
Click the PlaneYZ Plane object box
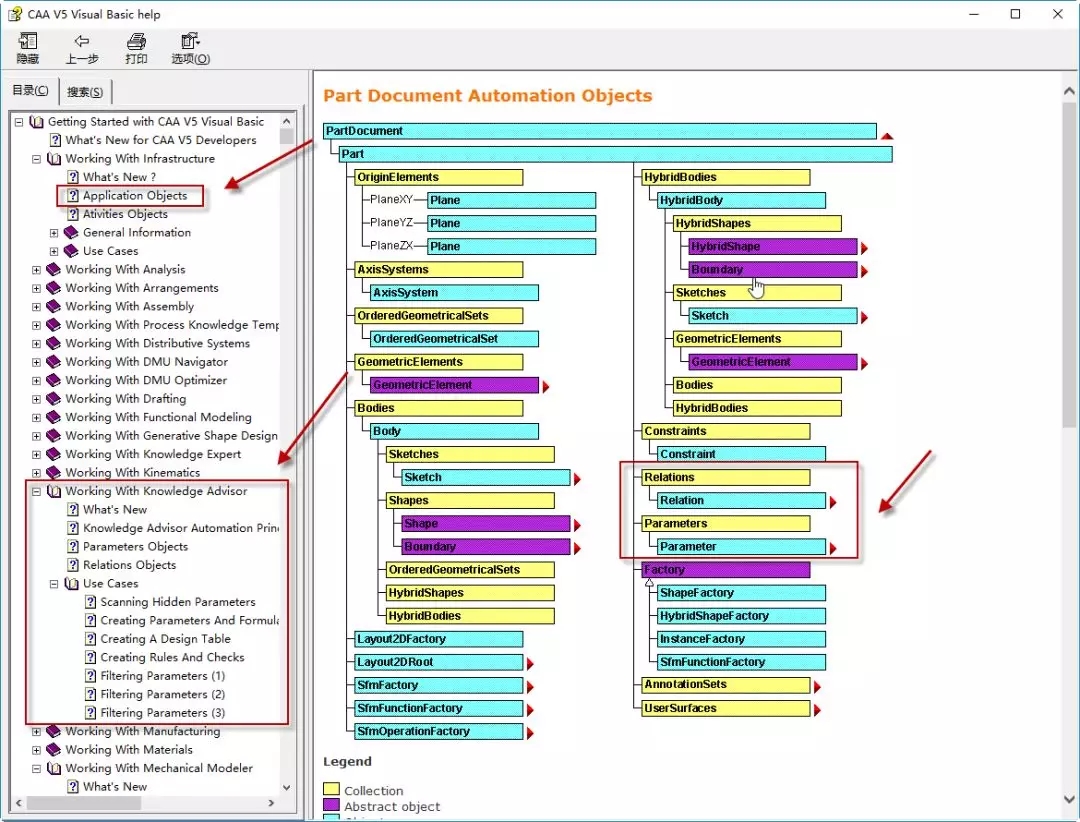click(x=511, y=223)
